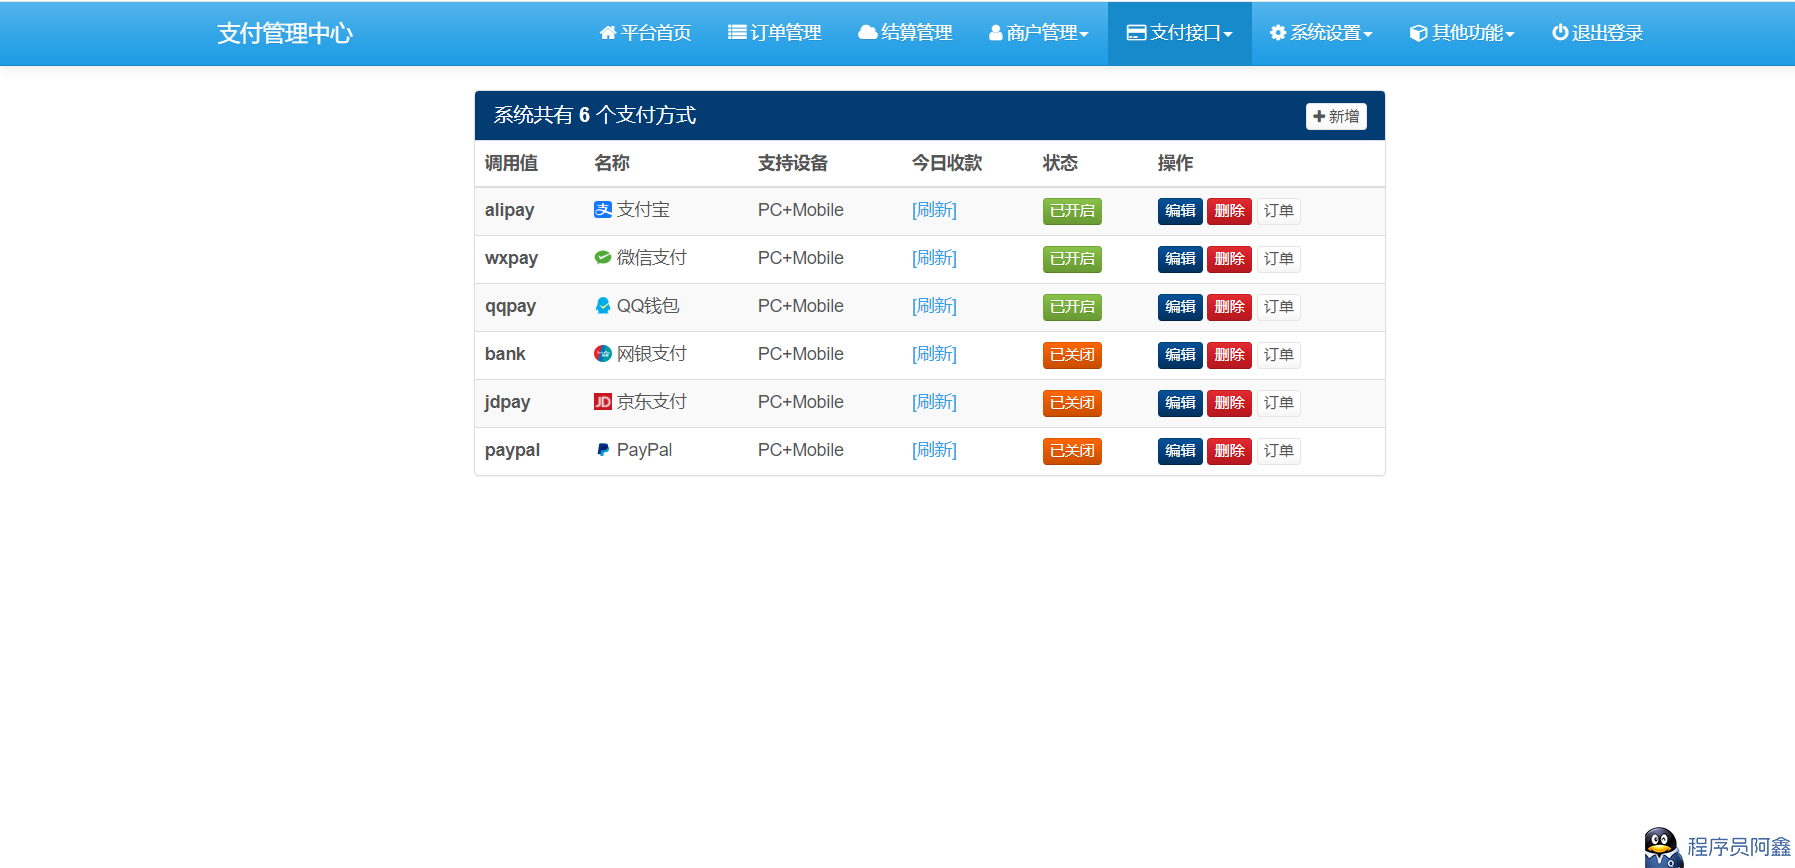Image resolution: width=1795 pixels, height=868 pixels.
Task: Click the PayPal logo icon
Action: pos(603,449)
